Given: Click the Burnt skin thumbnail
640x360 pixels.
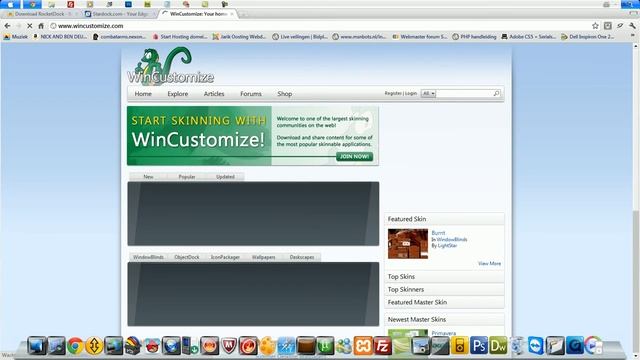Looking at the screenshot, I should (x=408, y=244).
